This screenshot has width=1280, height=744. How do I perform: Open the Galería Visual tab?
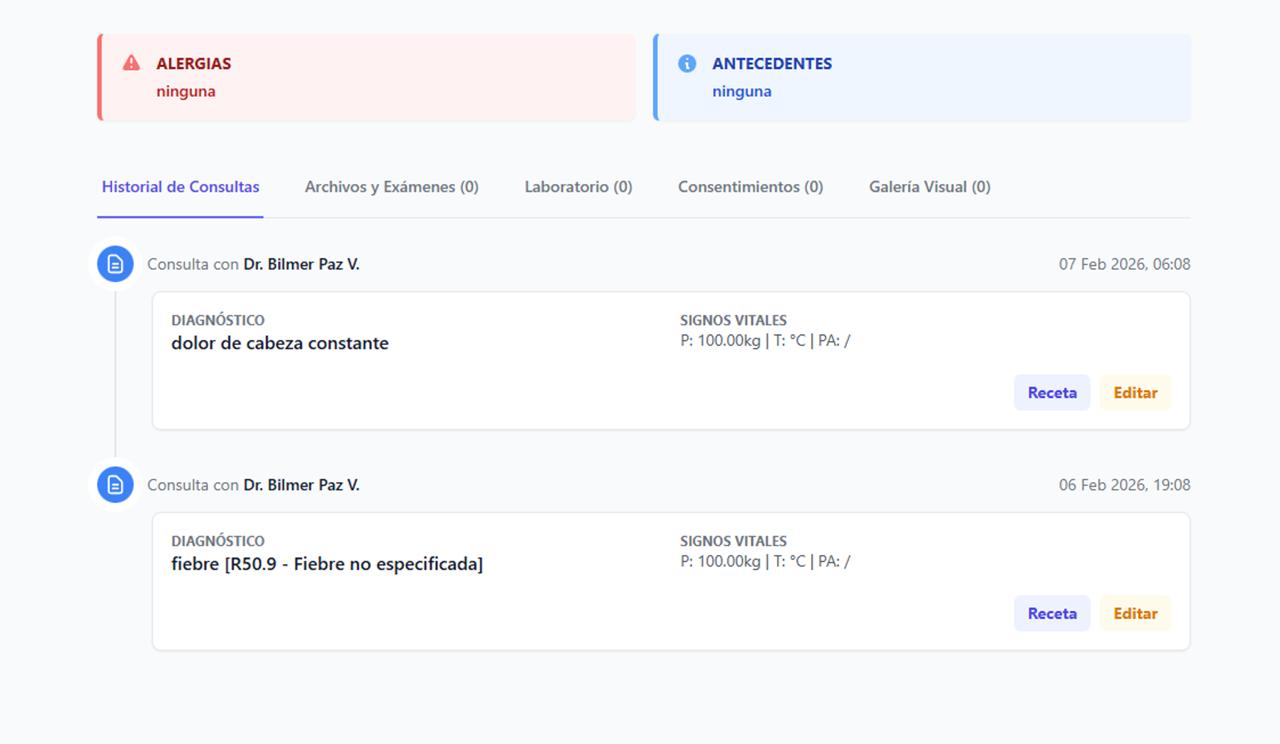coord(929,186)
